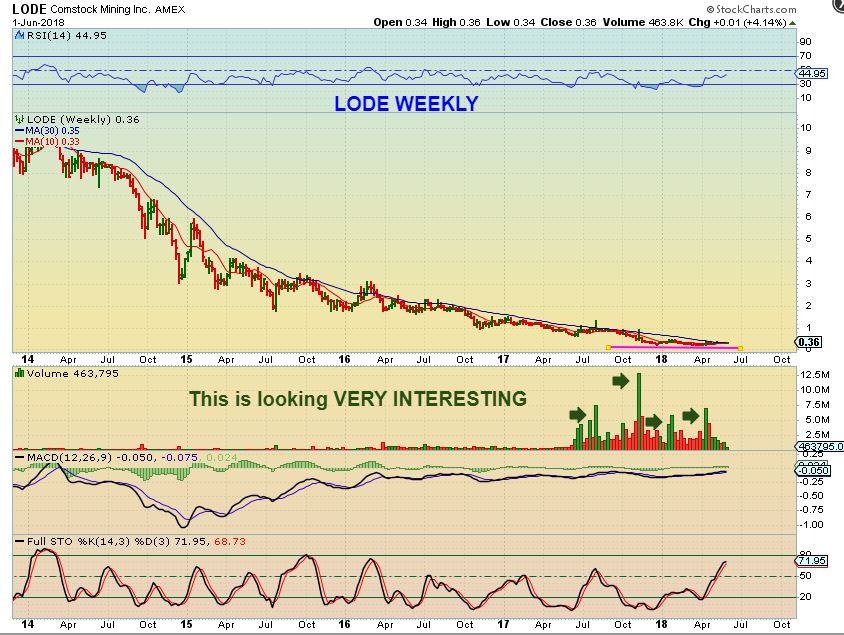Click the candlestick icon beside LODE (Weekly)

[x=19, y=119]
